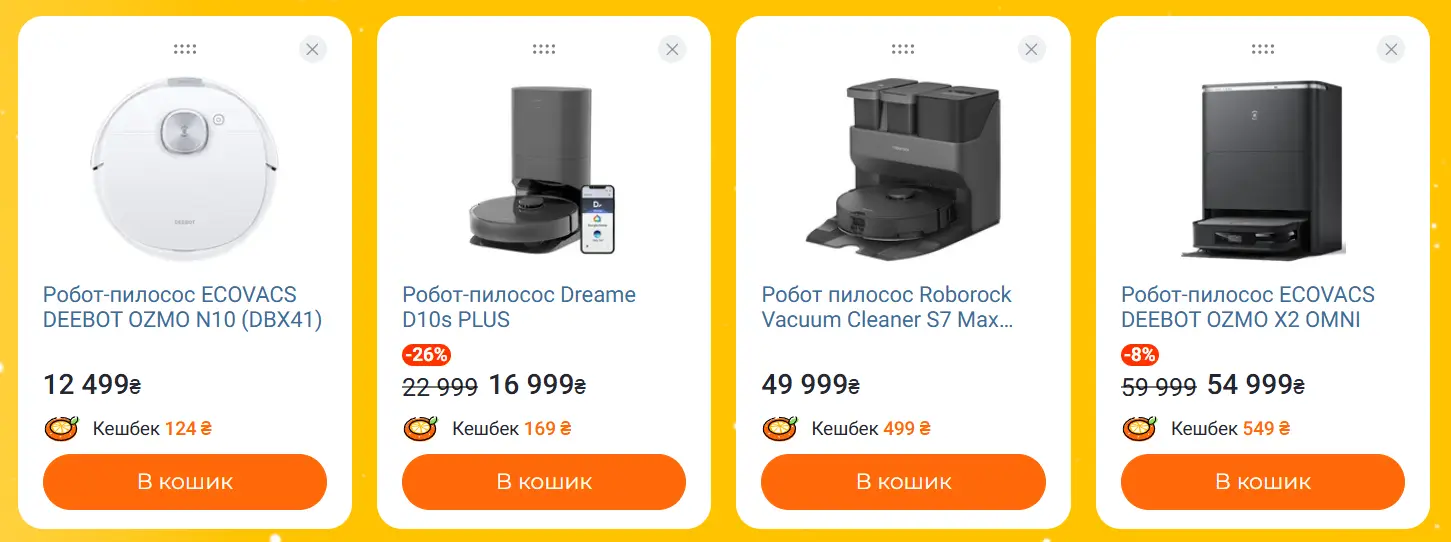
Task: Remove the ECOVACS DEEBOT OZMO N10 card
Action: point(313,49)
